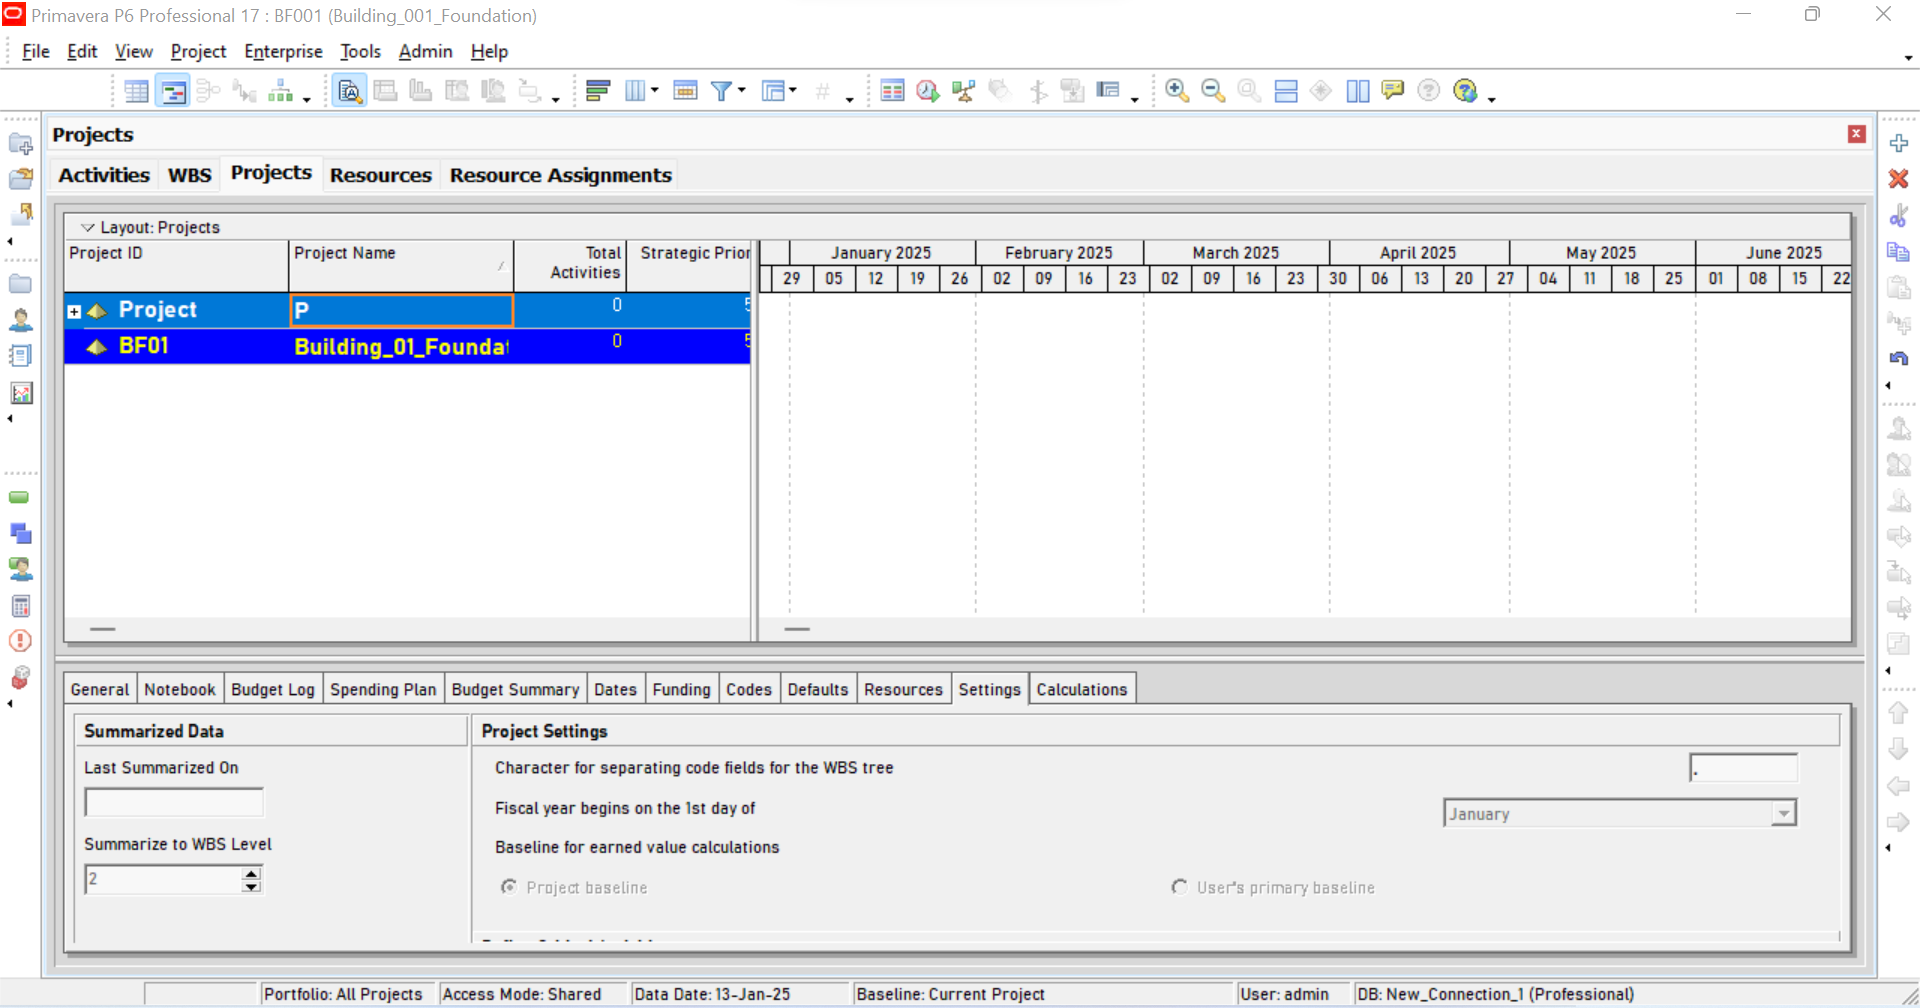Viewport: 1920px width, 1008px height.
Task: Open the Budget Log details tab
Action: 273,689
